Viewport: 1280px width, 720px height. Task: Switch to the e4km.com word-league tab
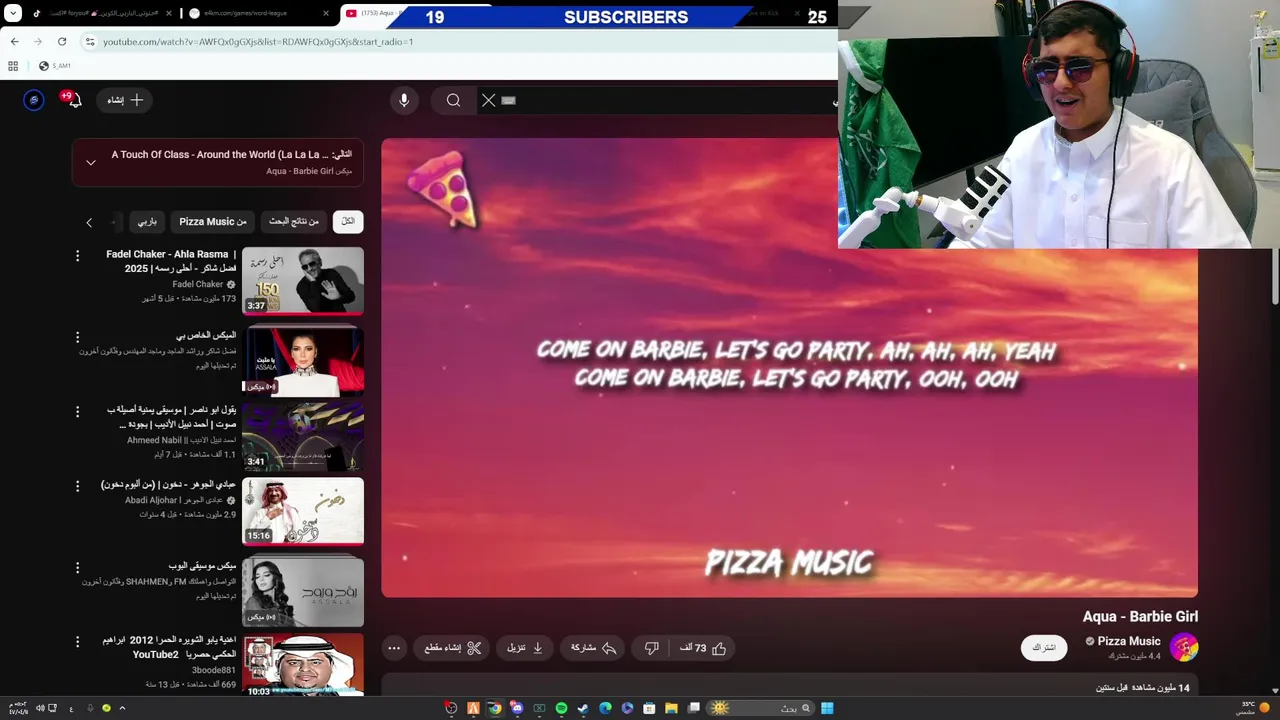click(x=259, y=13)
